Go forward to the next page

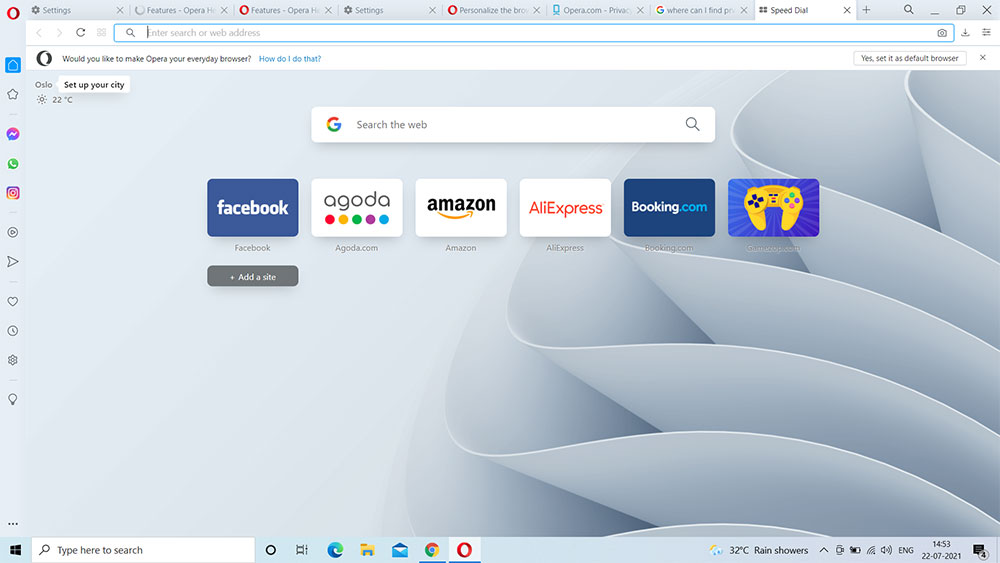tap(59, 33)
